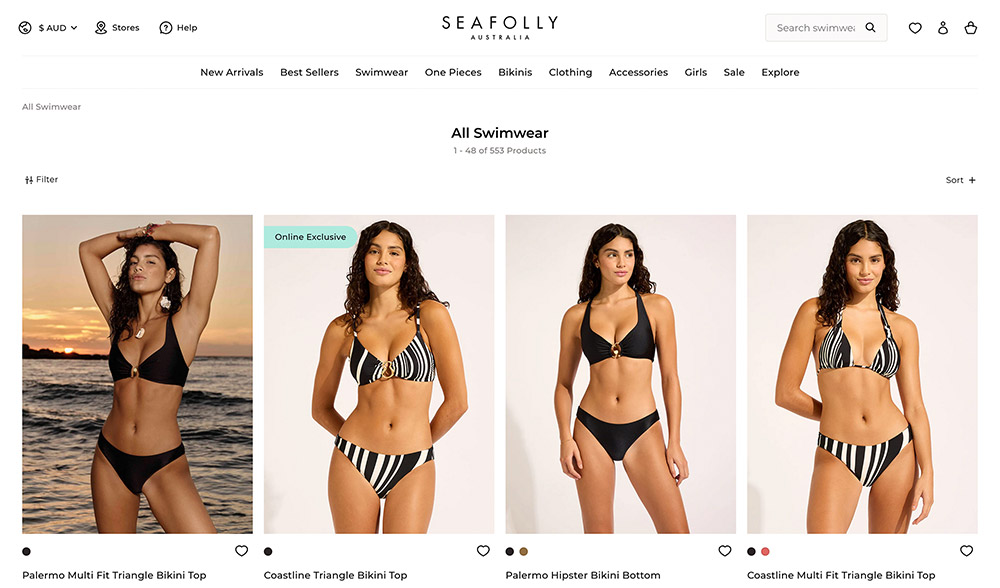Image resolution: width=1000 pixels, height=588 pixels.
Task: Open the Coastline Multi Fit Triangle Bikini Top link
Action: 841,575
